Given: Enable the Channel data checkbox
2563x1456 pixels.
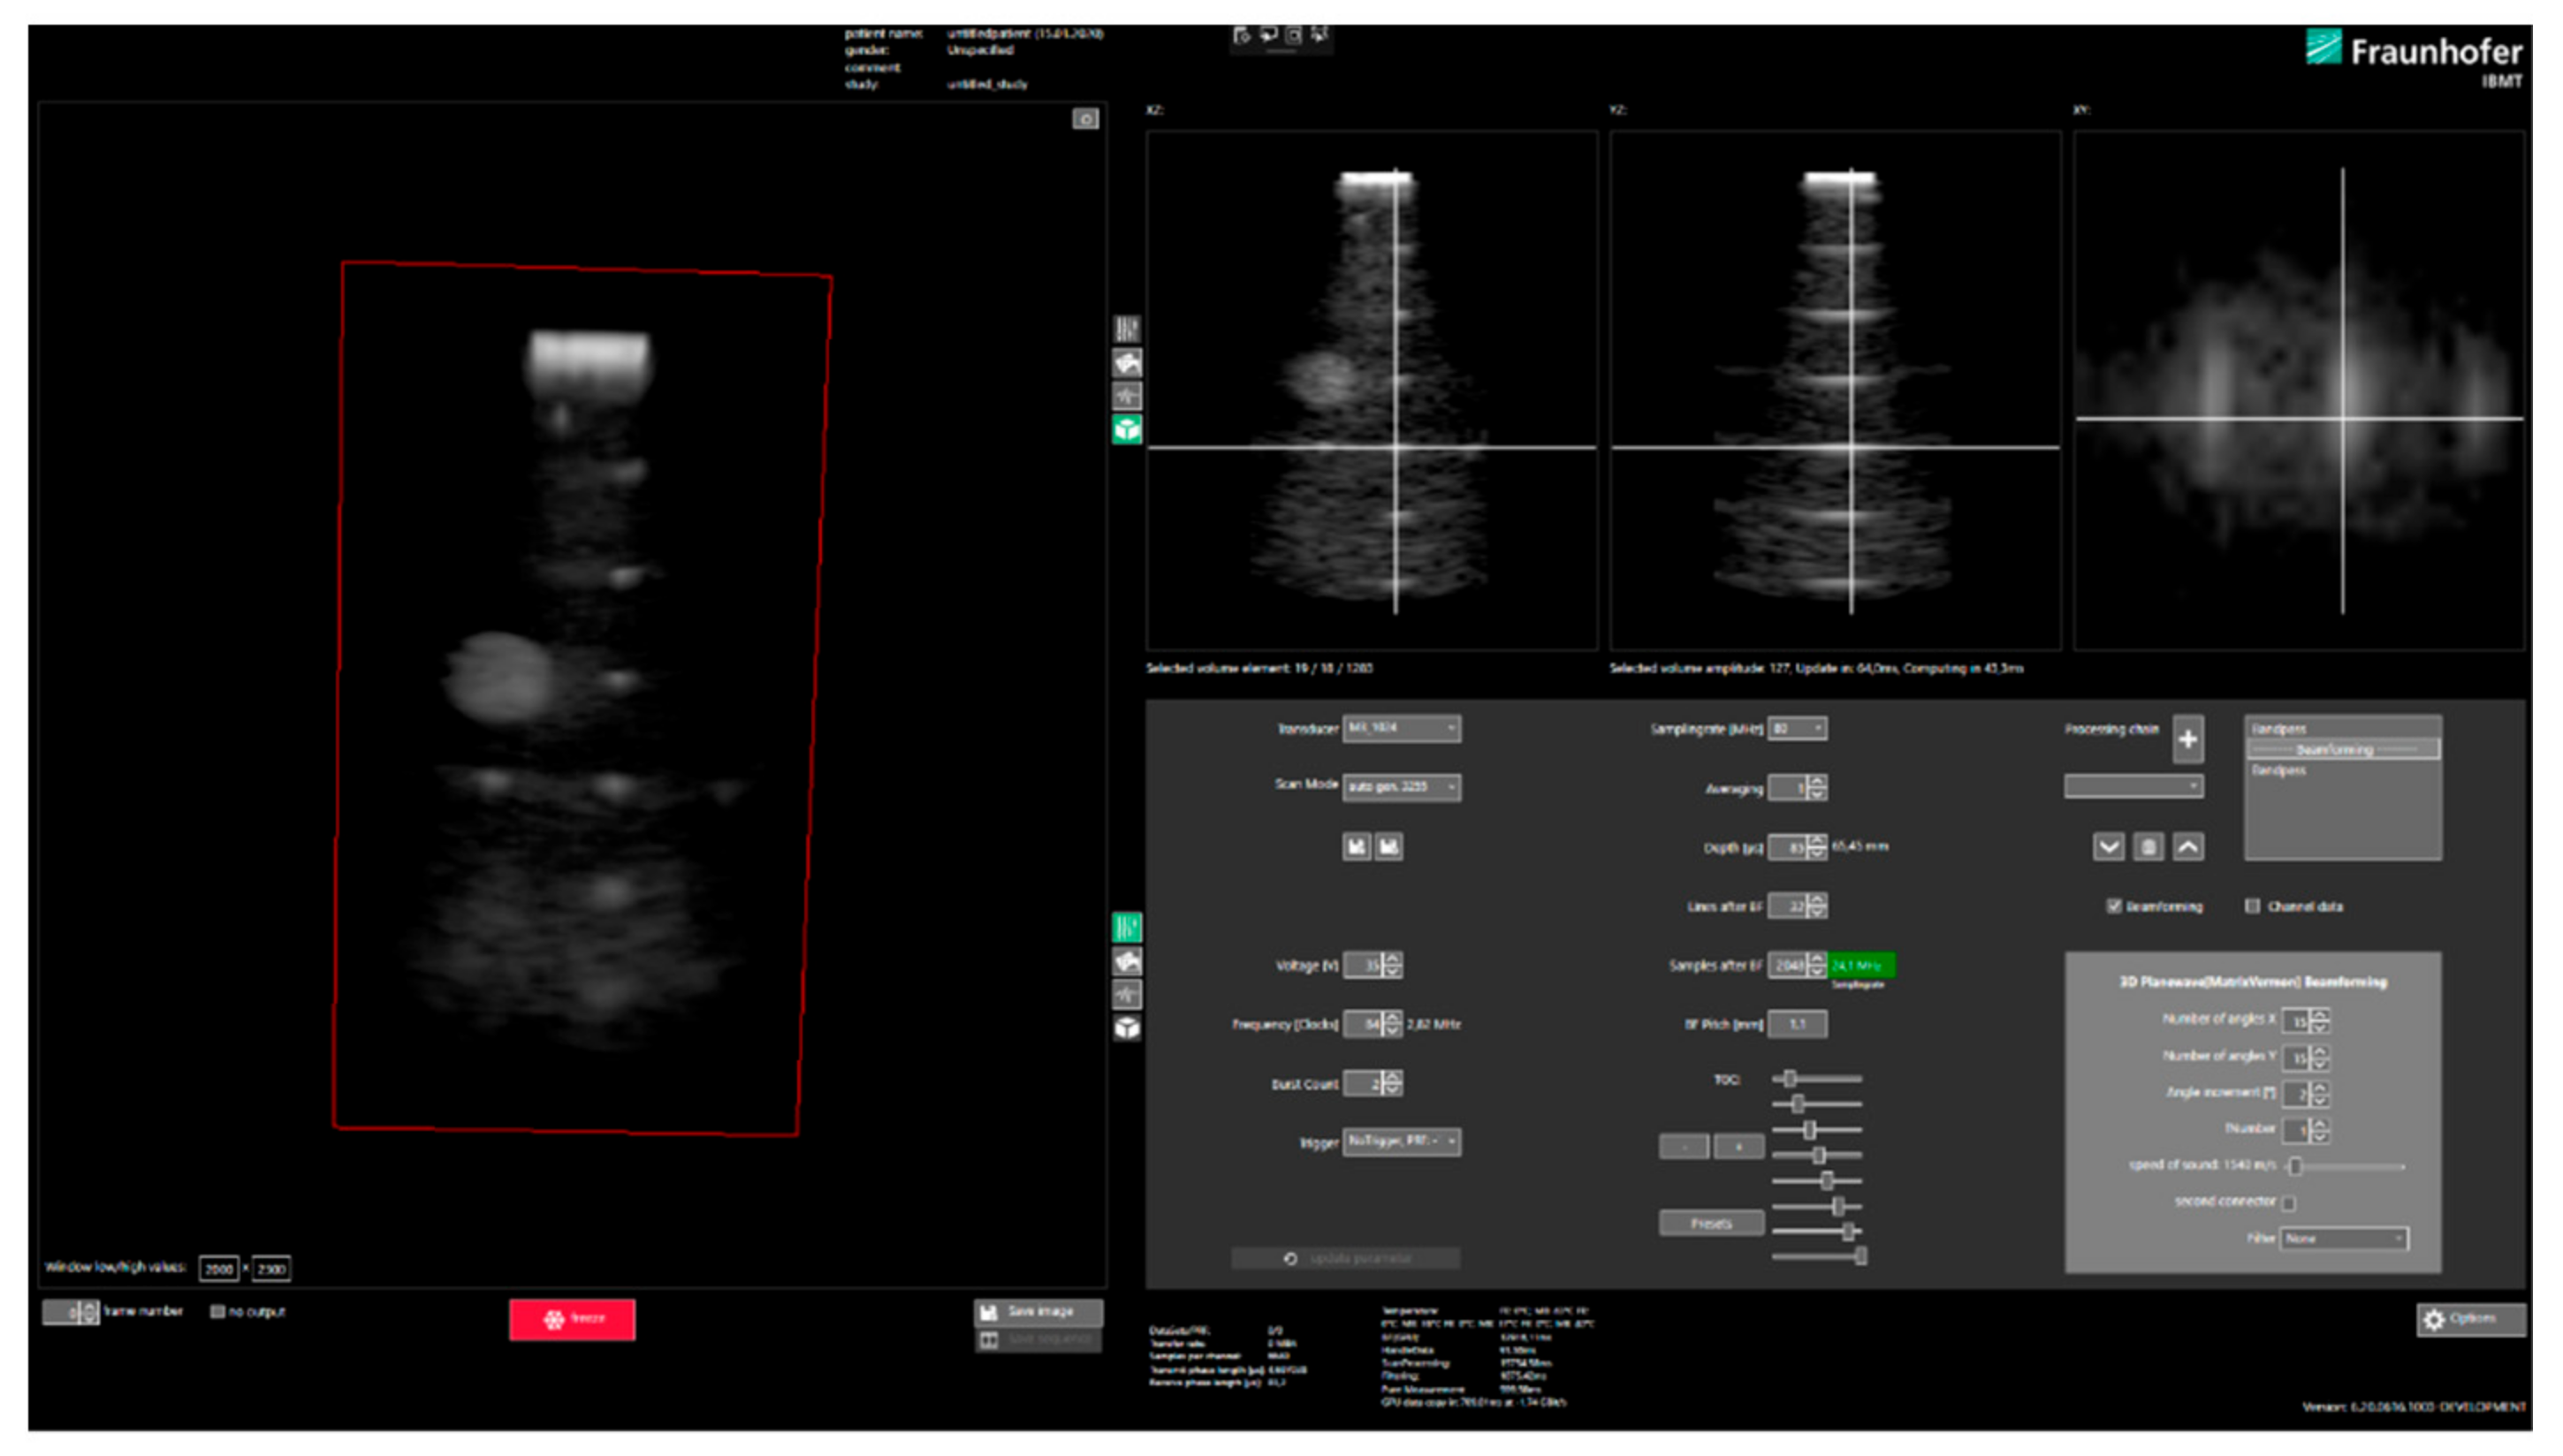Looking at the screenshot, I should click(2252, 906).
